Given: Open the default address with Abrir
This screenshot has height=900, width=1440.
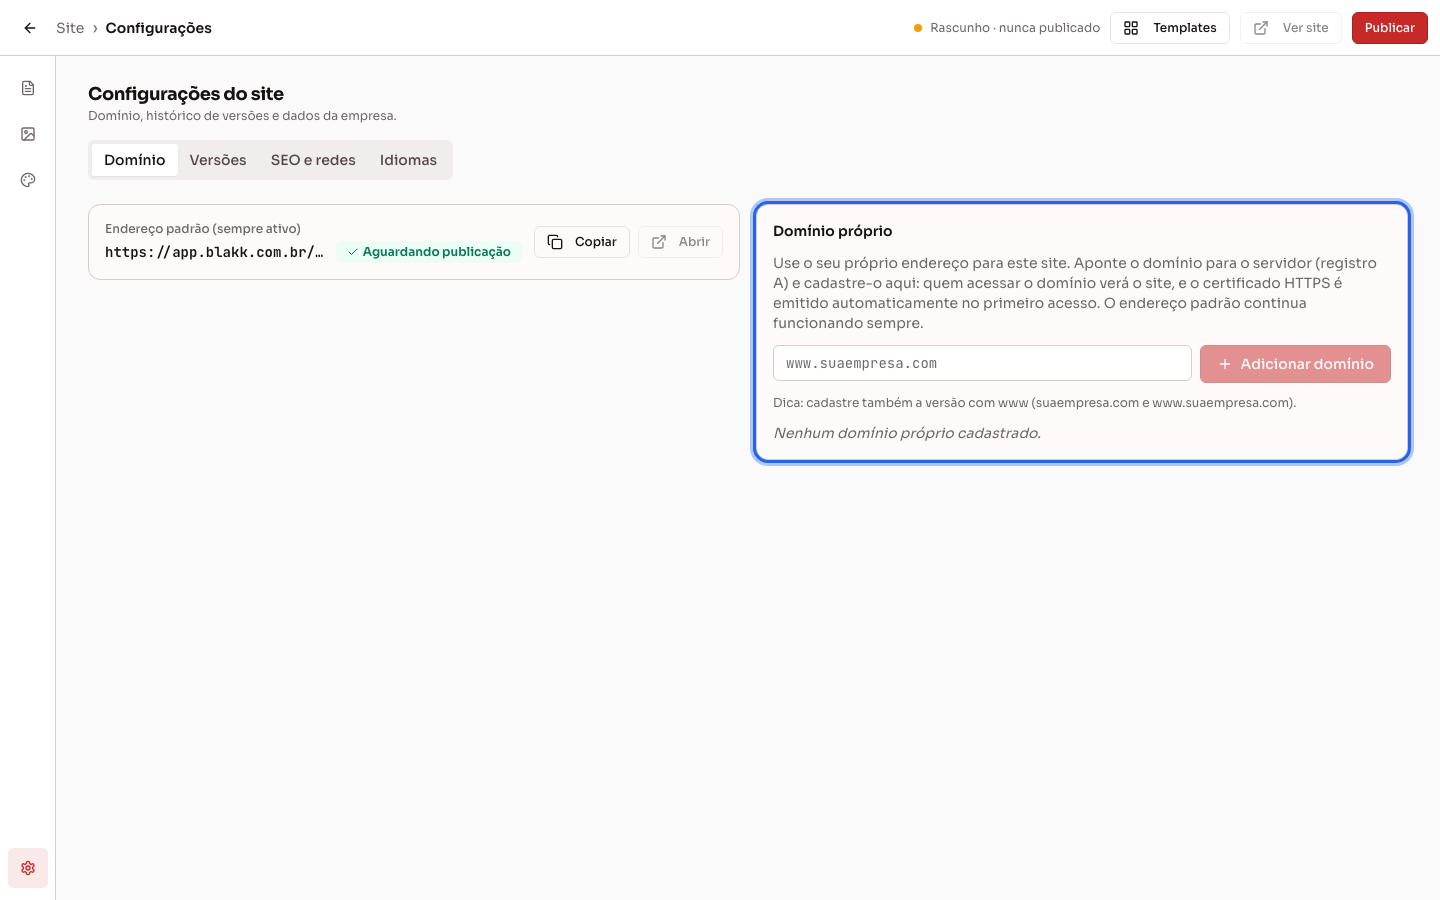Looking at the screenshot, I should coord(680,242).
